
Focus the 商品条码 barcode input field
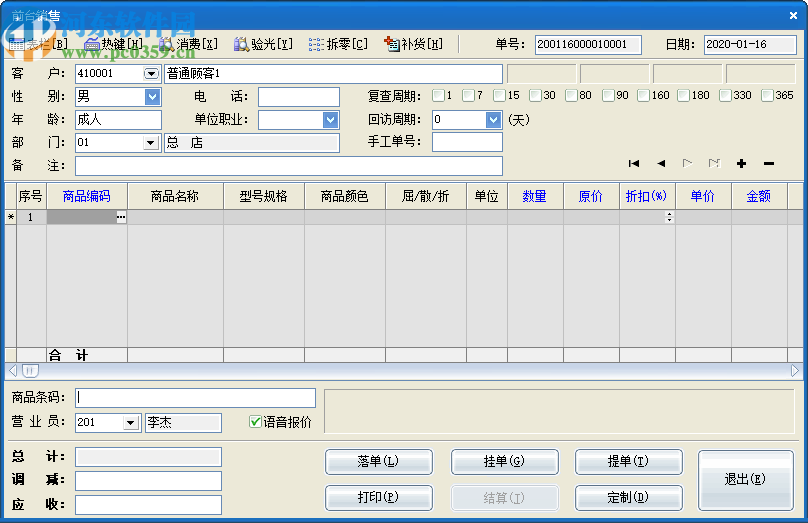coord(195,398)
